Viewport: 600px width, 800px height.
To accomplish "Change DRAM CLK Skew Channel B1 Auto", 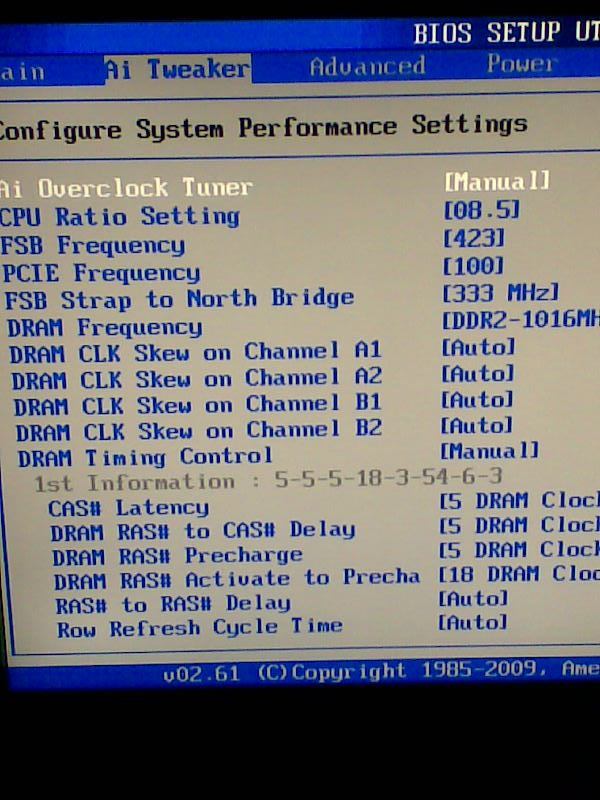I will (477, 399).
